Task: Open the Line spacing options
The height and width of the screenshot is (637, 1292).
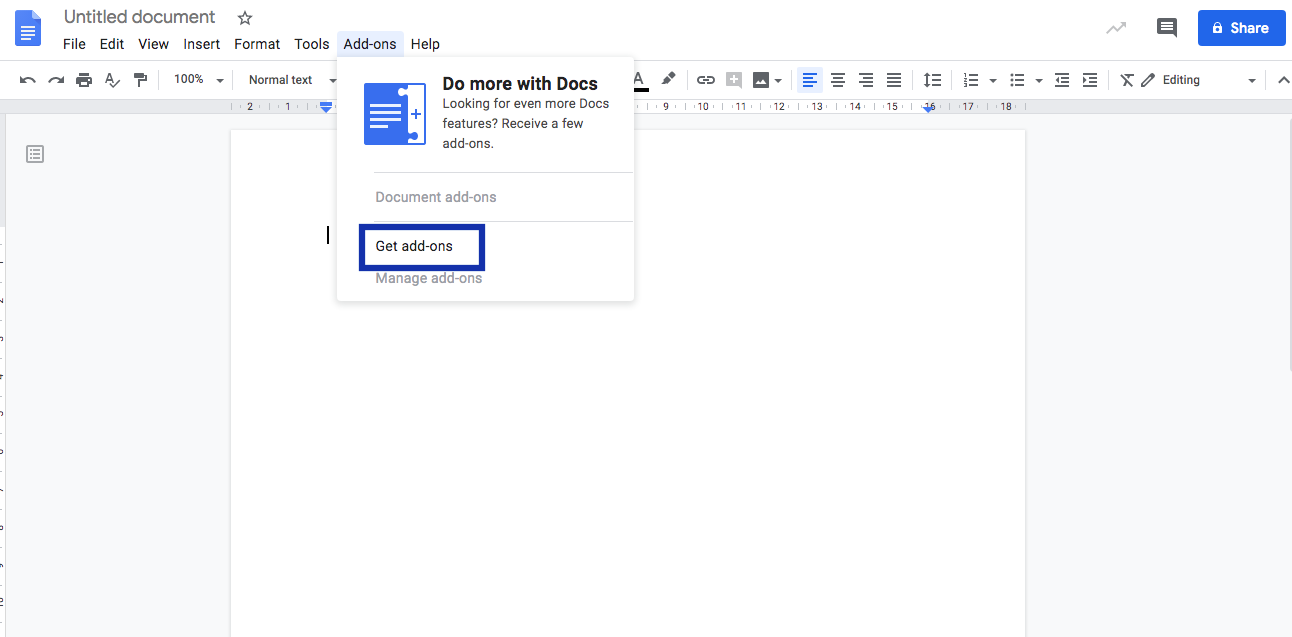Action: point(932,80)
